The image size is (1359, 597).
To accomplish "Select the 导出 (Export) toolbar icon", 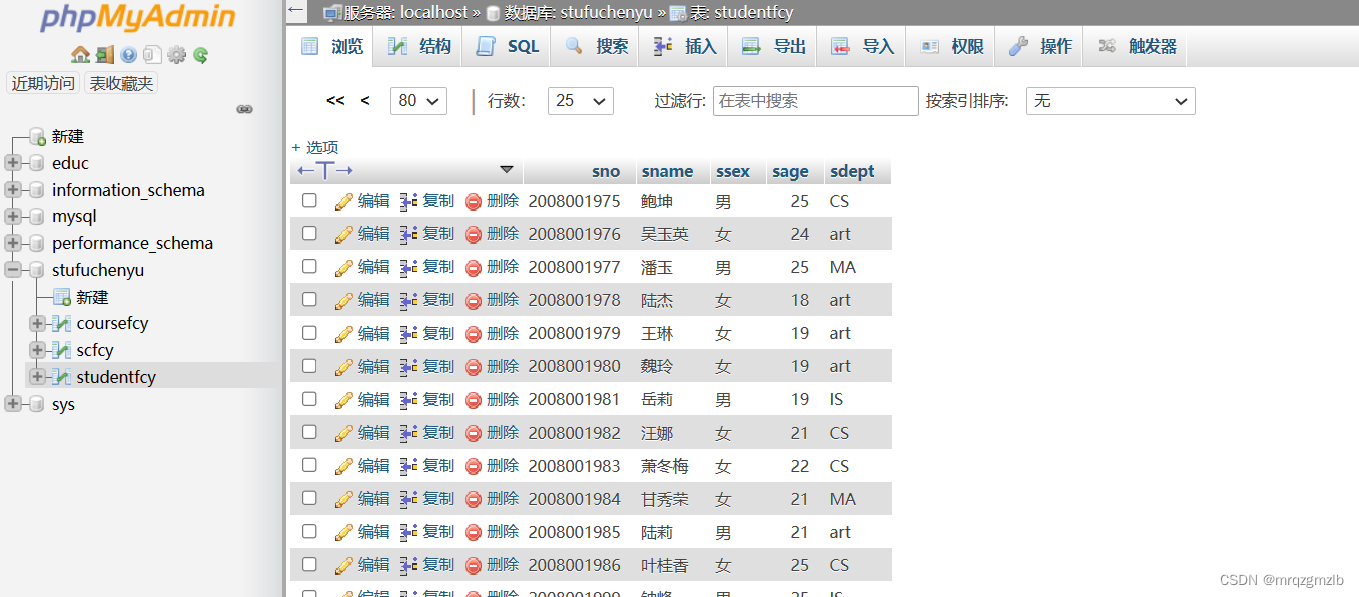I will click(772, 45).
